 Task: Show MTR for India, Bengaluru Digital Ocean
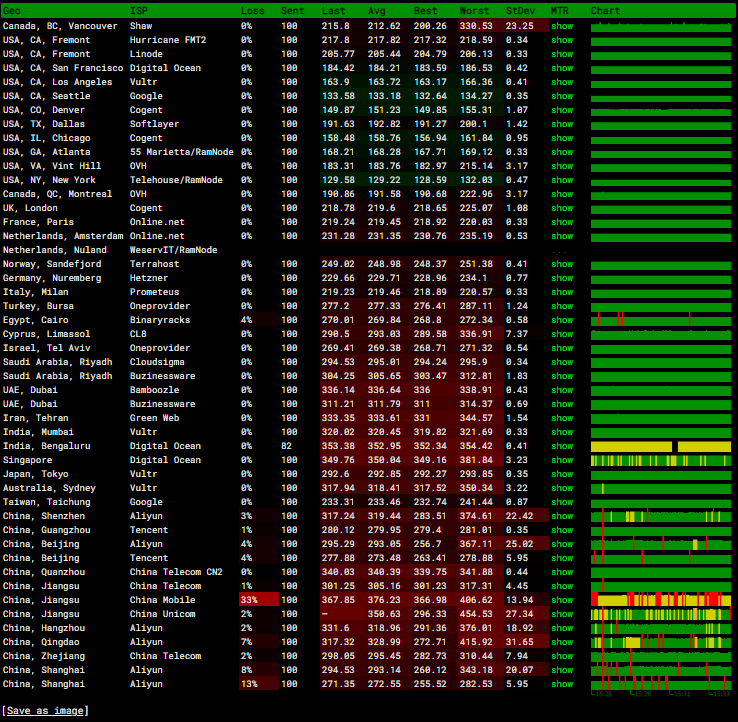pyautogui.click(x=562, y=446)
